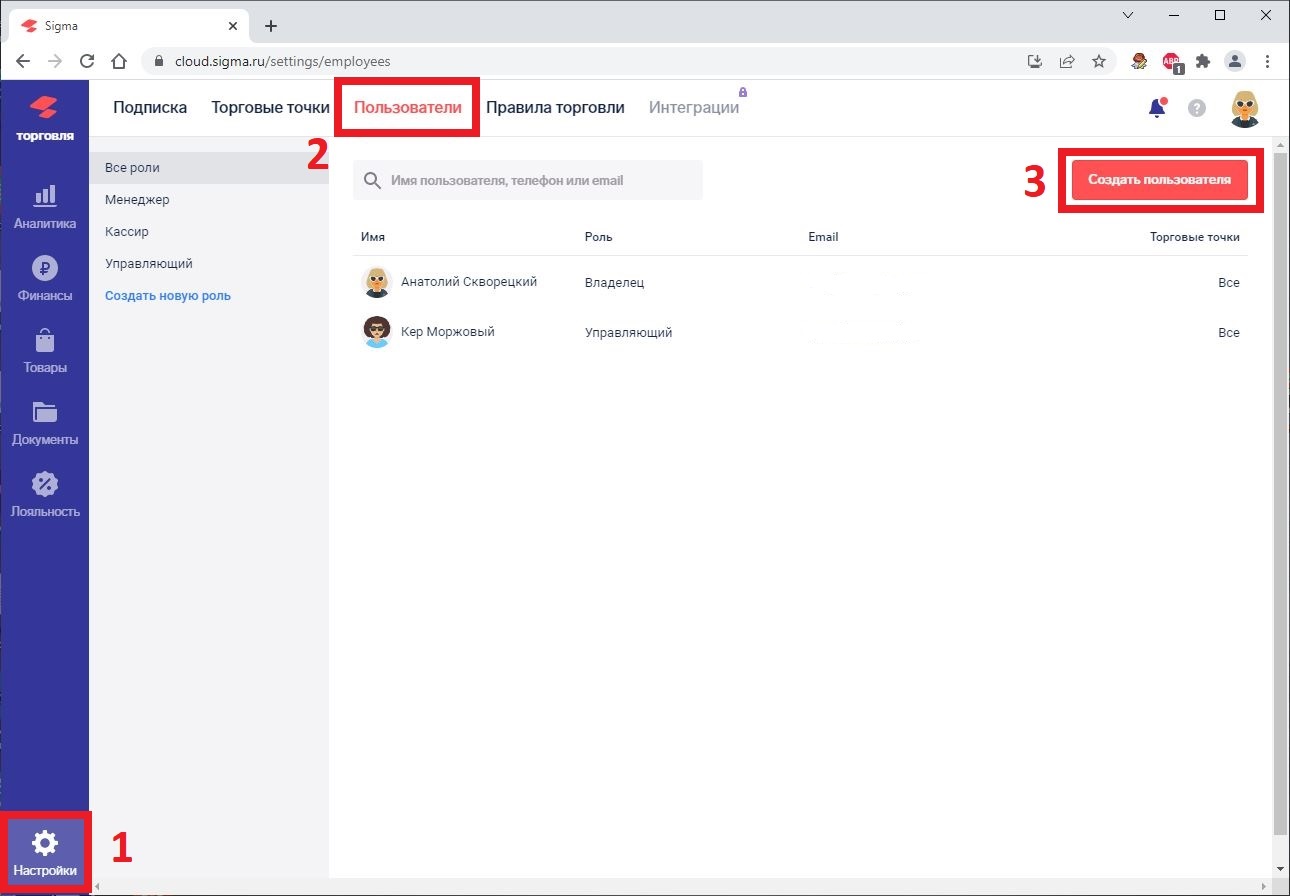Open the Аналитика section in sidebar
The width and height of the screenshot is (1290, 896).
44,206
